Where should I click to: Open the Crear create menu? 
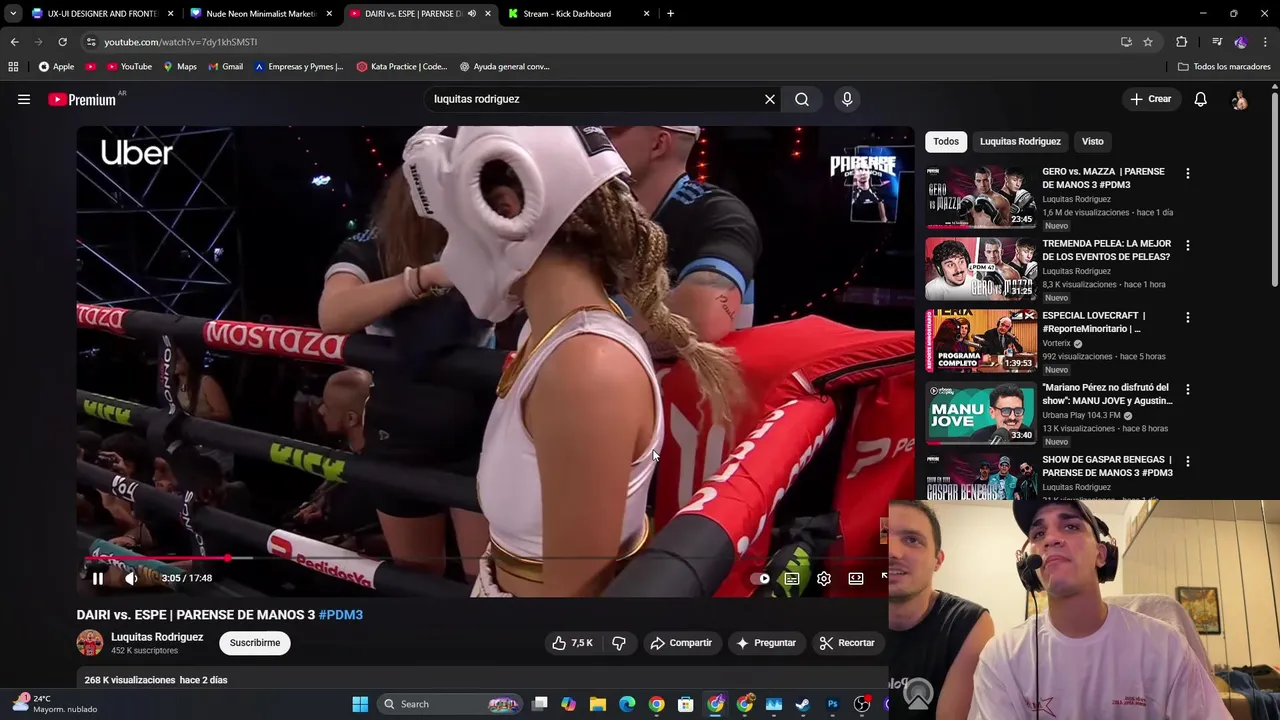(1150, 99)
